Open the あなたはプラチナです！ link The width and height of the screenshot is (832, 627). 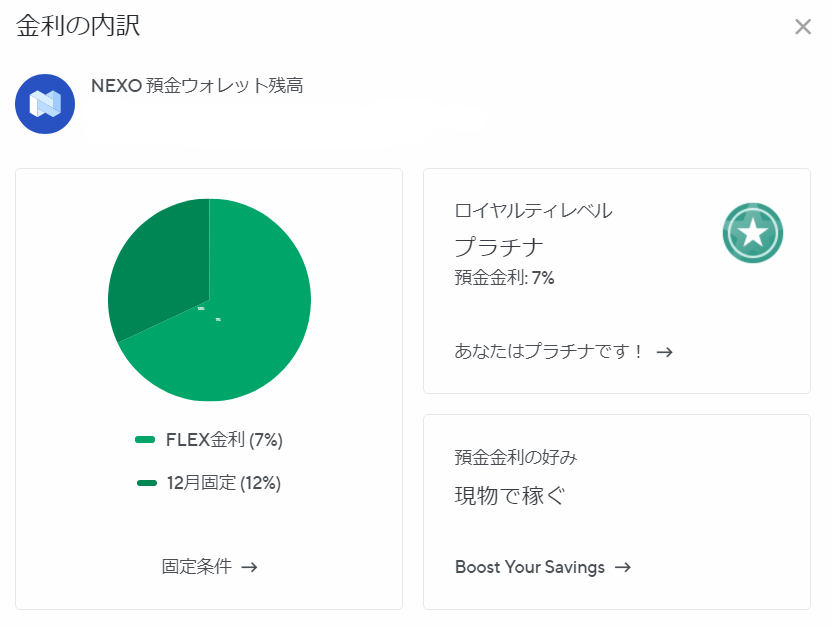coord(550,352)
